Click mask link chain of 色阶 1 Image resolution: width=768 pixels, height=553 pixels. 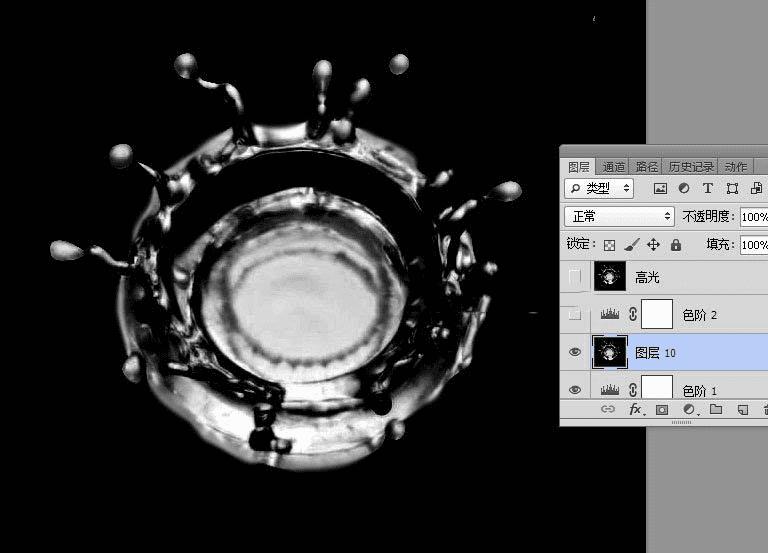632,390
